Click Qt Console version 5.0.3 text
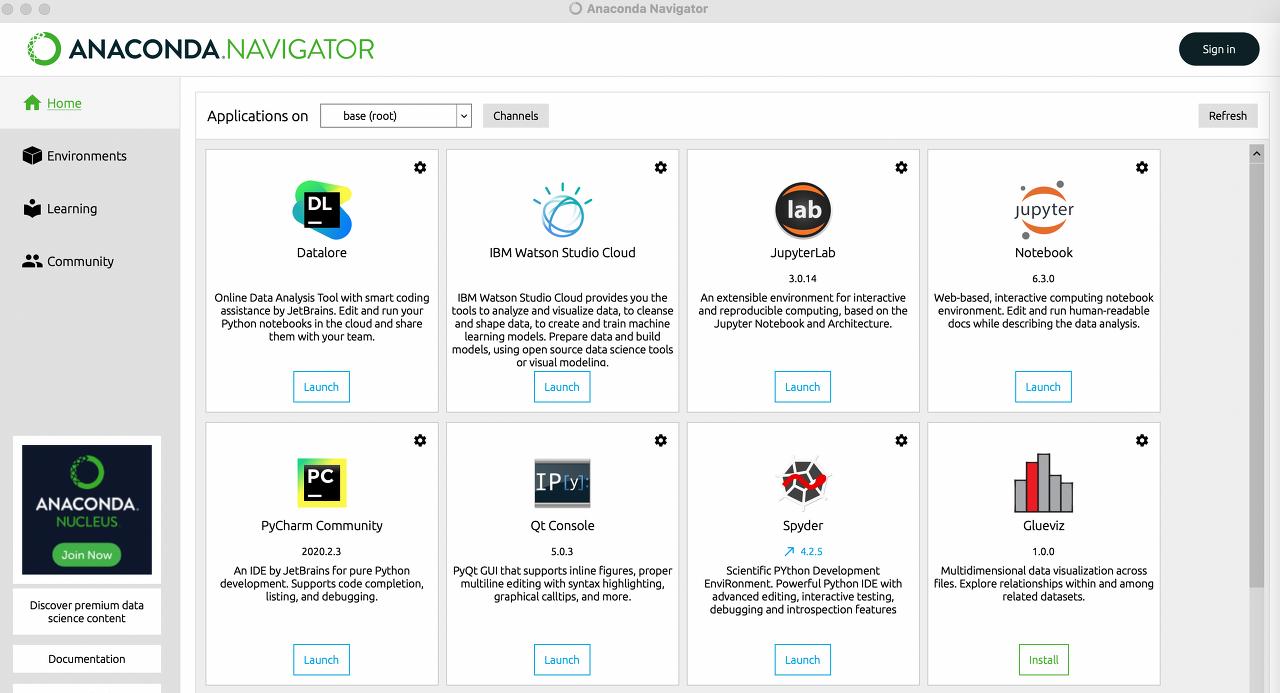Screen dimensions: 1280x693 click(562, 552)
